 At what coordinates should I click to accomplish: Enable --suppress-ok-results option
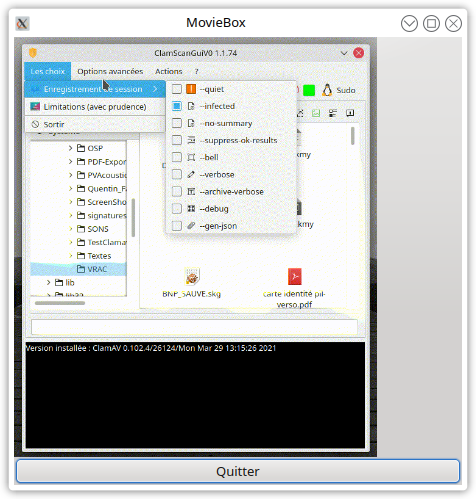click(x=177, y=140)
